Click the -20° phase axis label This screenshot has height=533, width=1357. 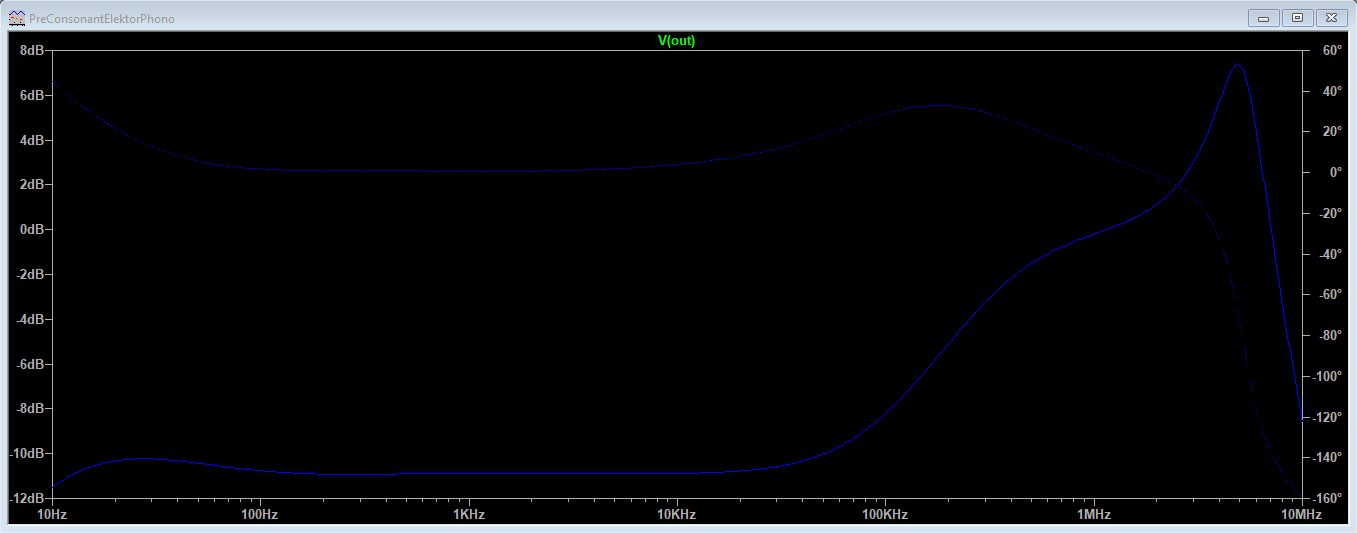point(1329,214)
